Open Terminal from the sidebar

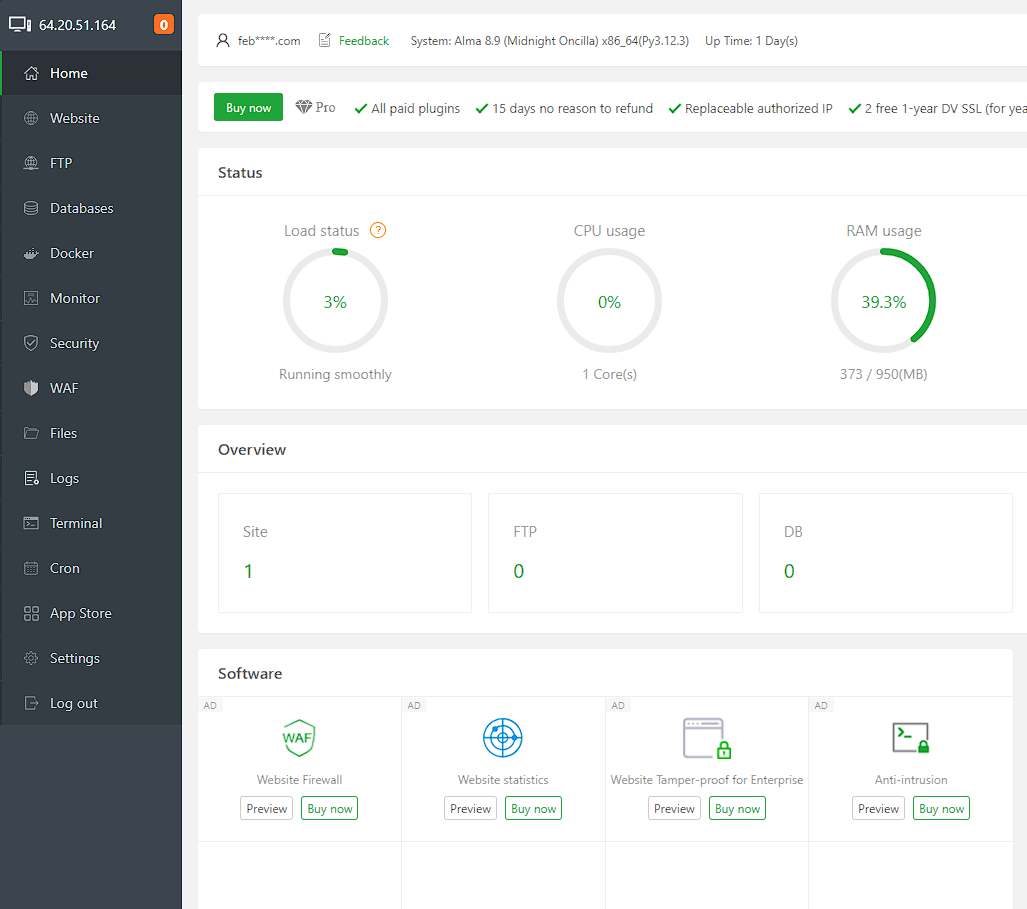pos(92,523)
